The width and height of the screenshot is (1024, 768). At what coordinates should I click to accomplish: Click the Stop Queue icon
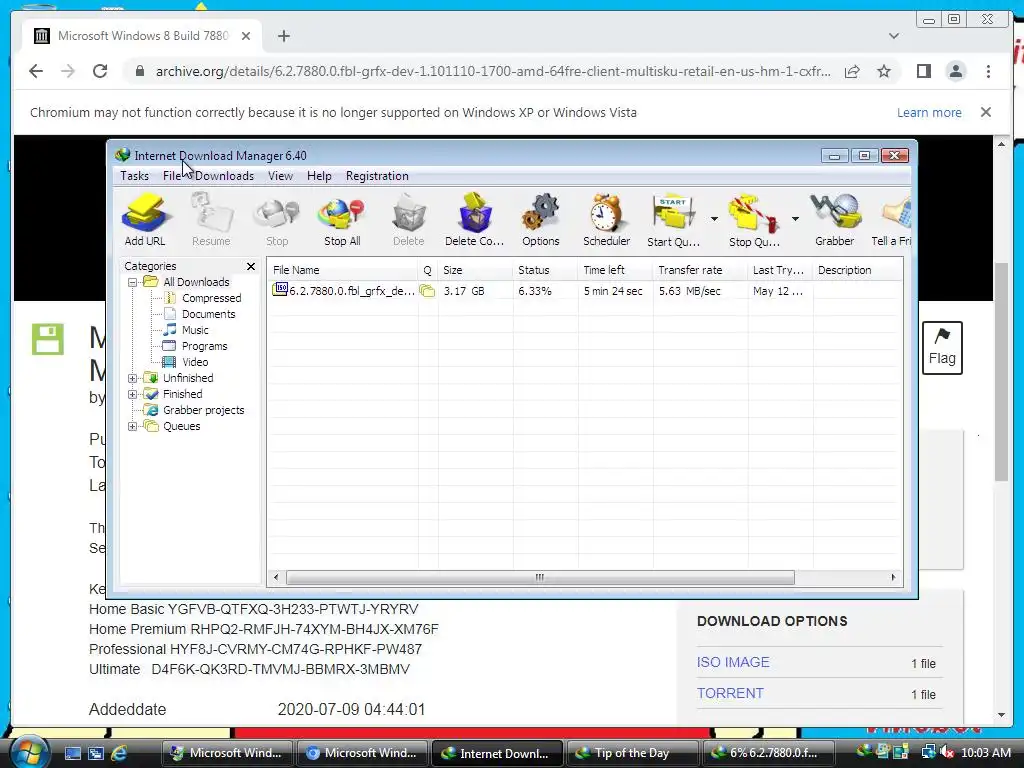754,219
